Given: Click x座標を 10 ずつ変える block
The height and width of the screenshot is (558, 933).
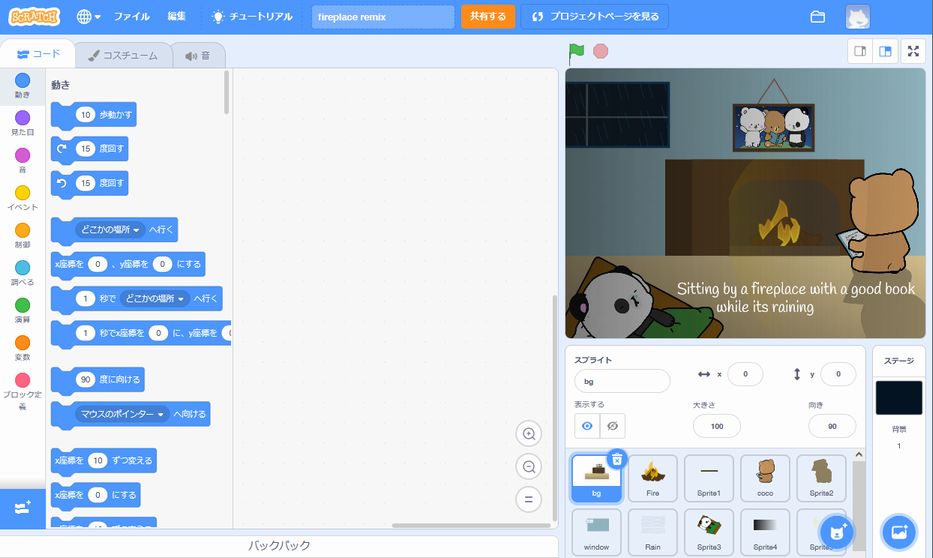Looking at the screenshot, I should (104, 460).
